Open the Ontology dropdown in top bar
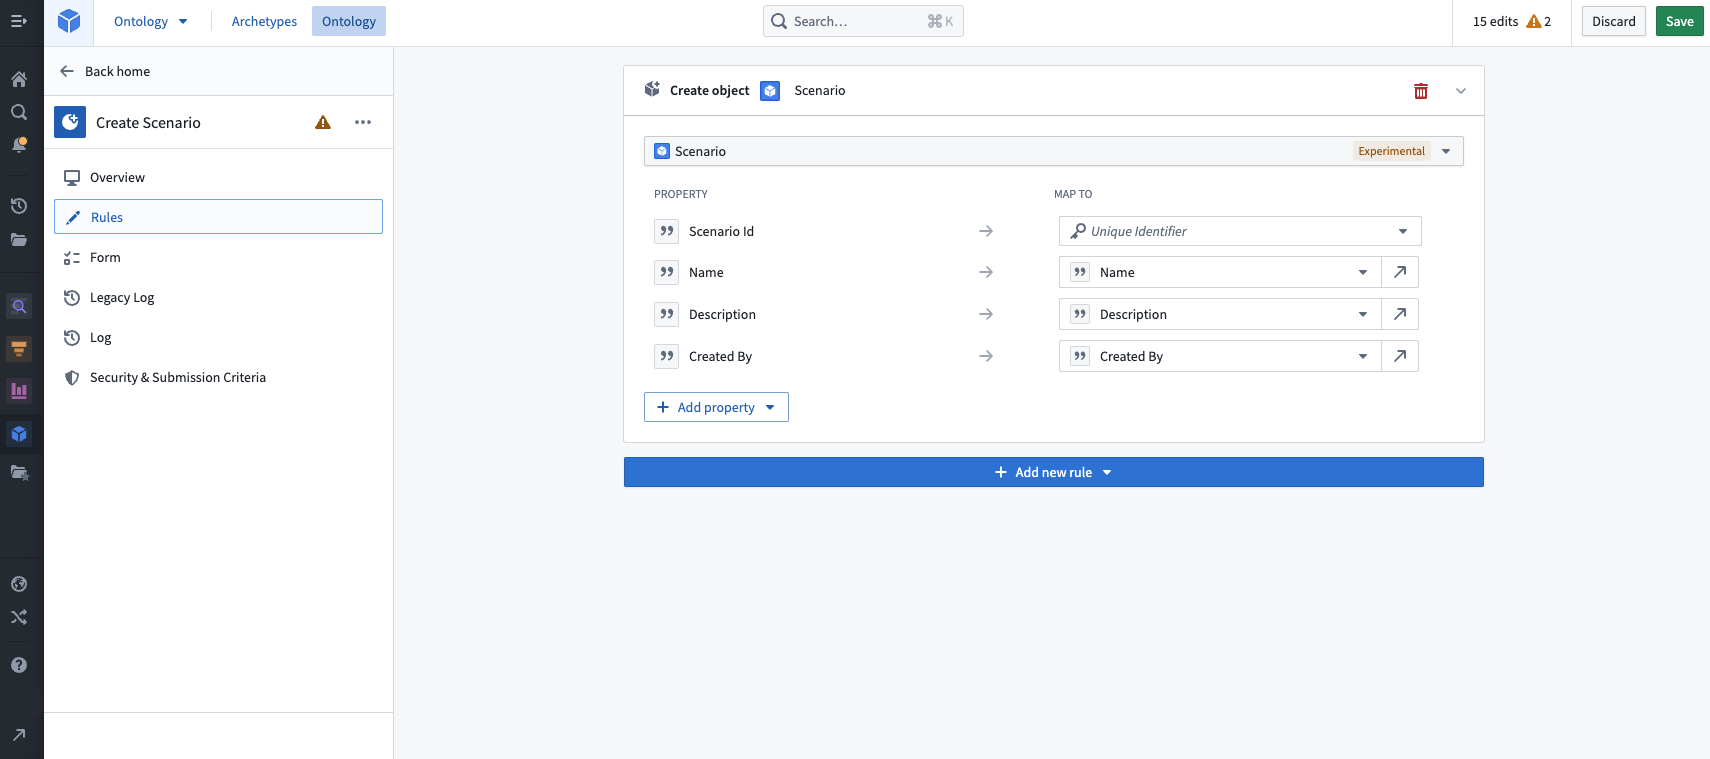 pos(150,21)
